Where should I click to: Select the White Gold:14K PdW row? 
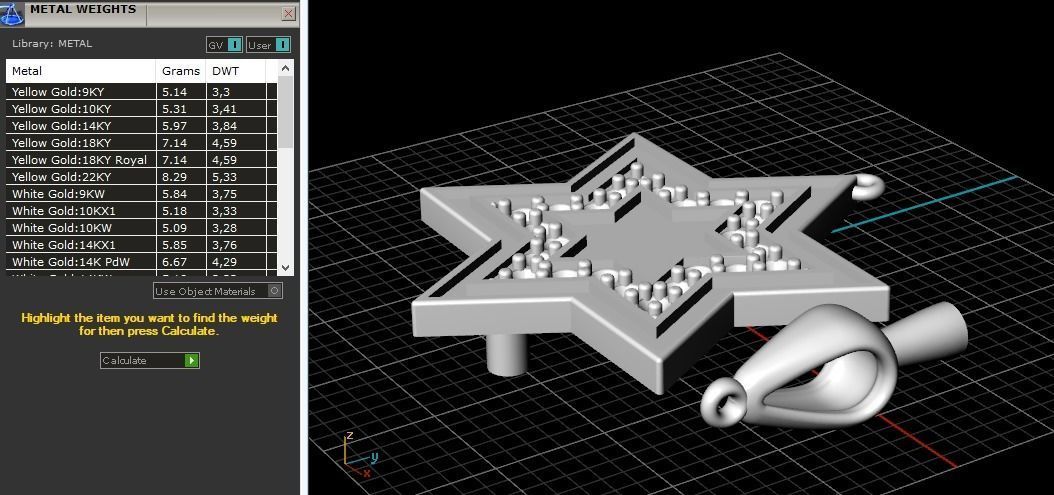[141, 262]
